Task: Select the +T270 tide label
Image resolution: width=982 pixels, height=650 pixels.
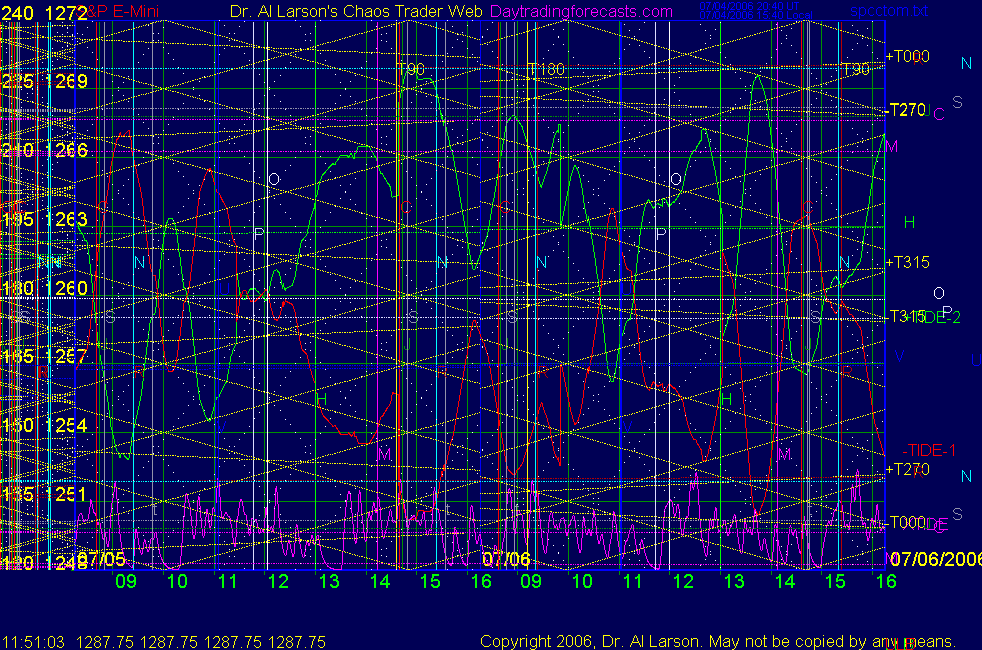Action: 908,469
